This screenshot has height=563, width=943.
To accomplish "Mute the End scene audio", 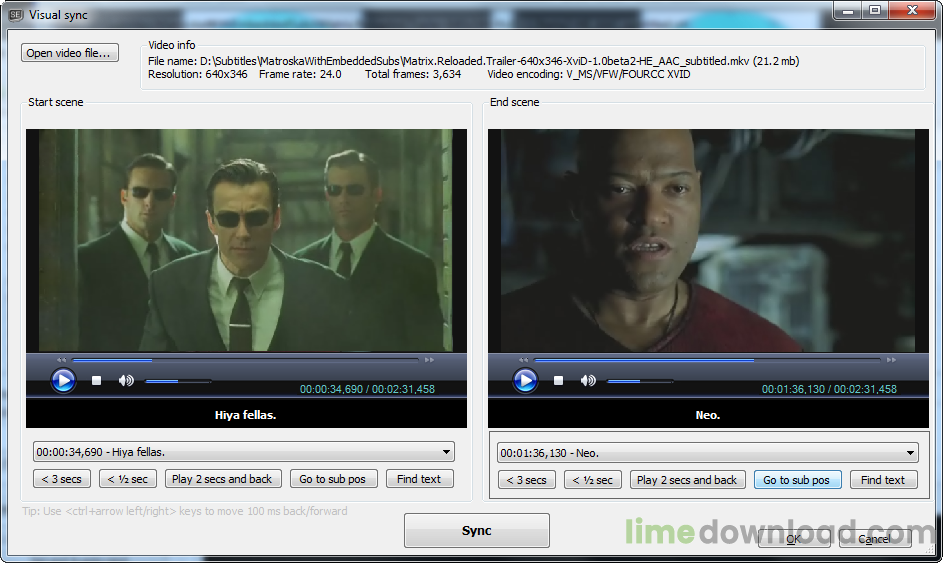I will (x=588, y=381).
